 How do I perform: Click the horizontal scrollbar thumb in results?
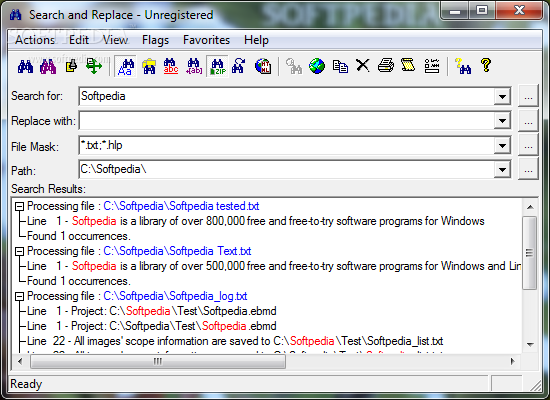tap(158, 361)
